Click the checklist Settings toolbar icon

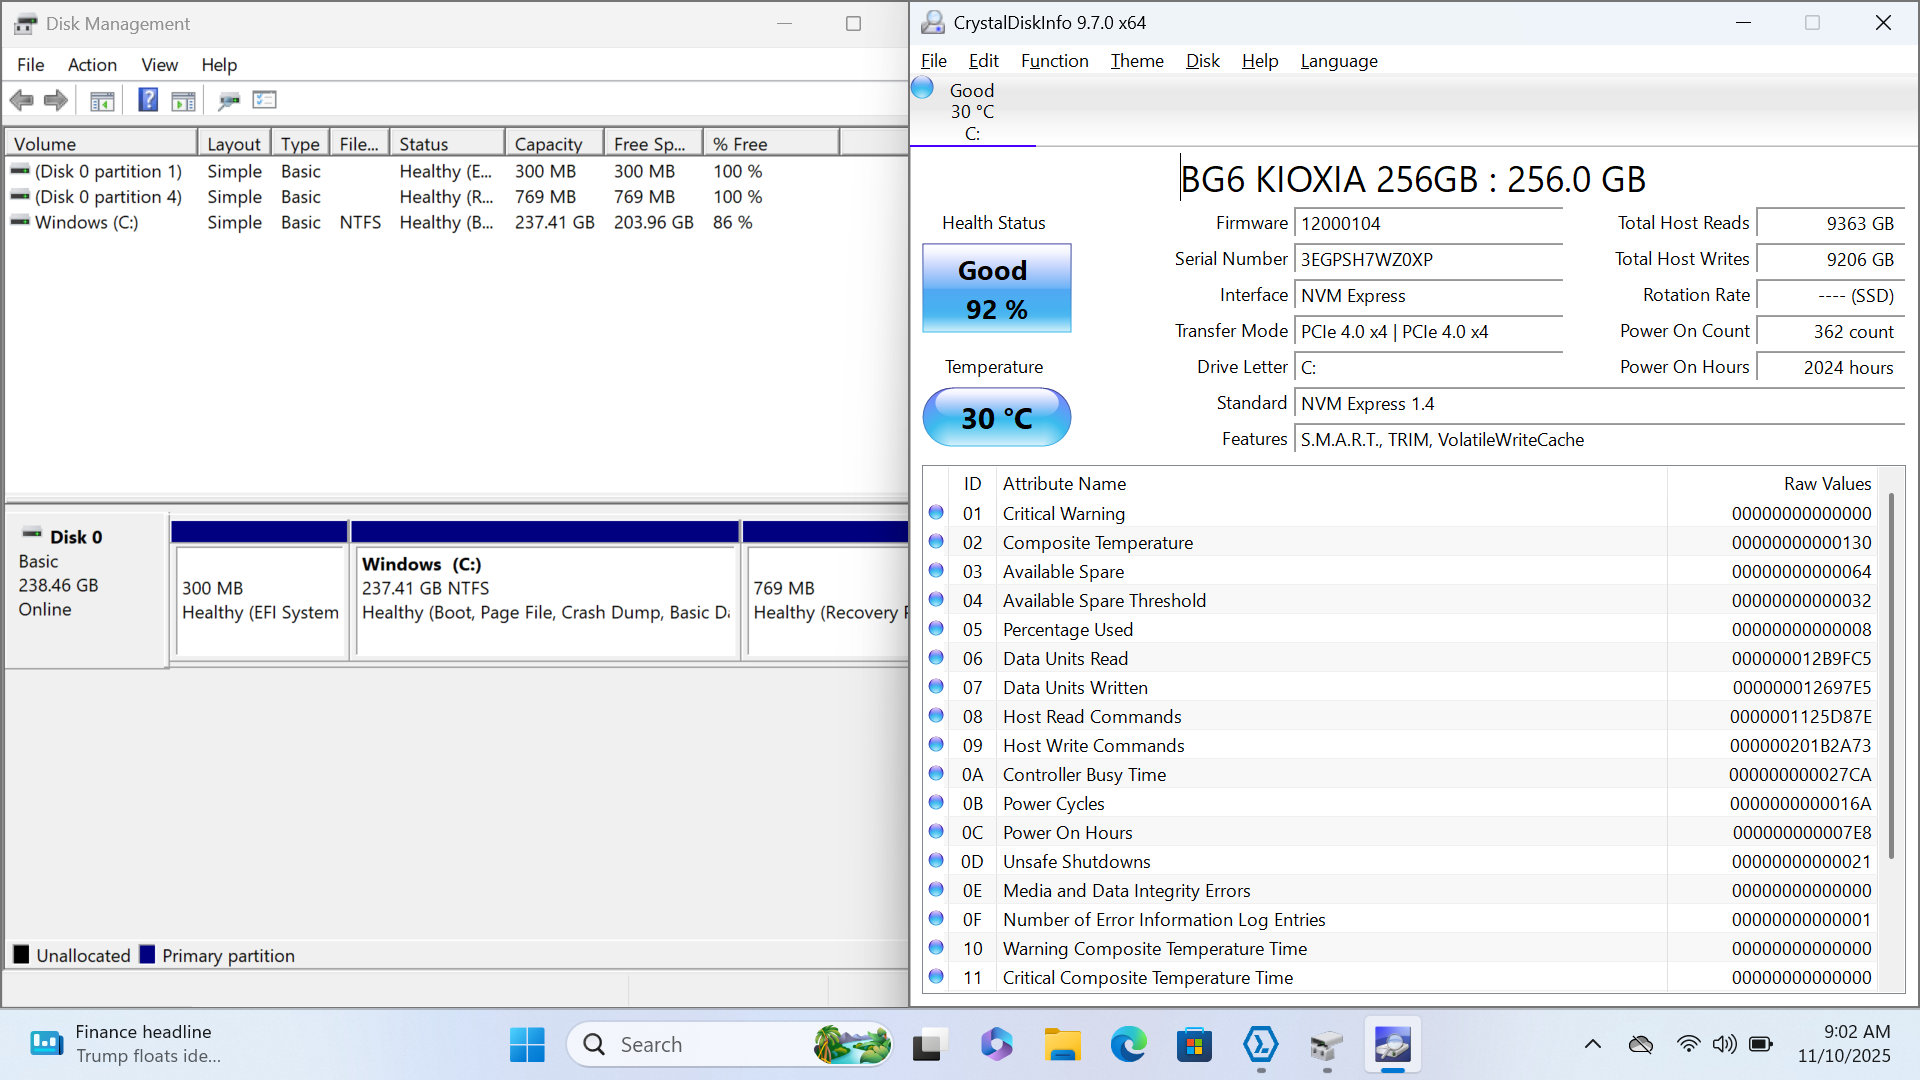pyautogui.click(x=265, y=100)
